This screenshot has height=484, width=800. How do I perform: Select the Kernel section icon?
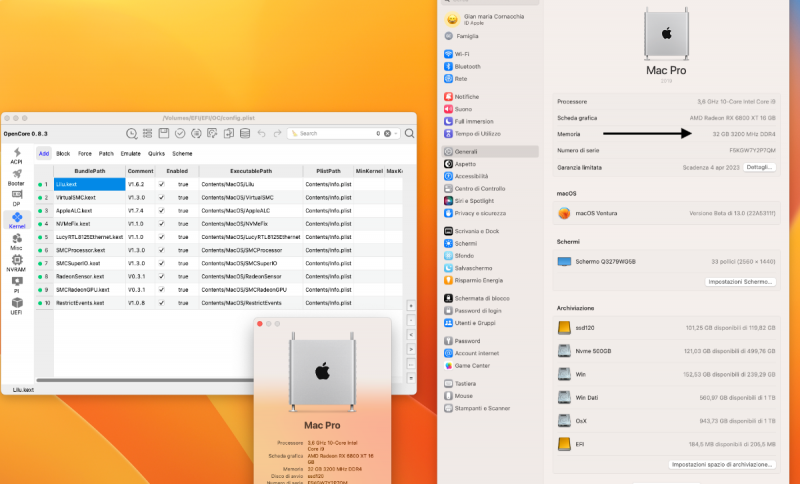click(16, 220)
